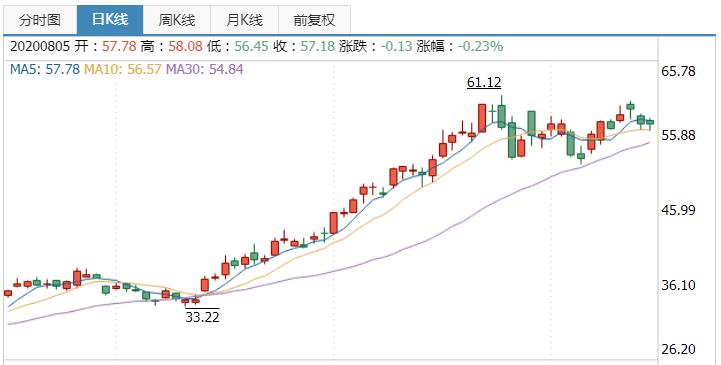
Task: Click the last green candlestick on chart
Action: coord(650,122)
